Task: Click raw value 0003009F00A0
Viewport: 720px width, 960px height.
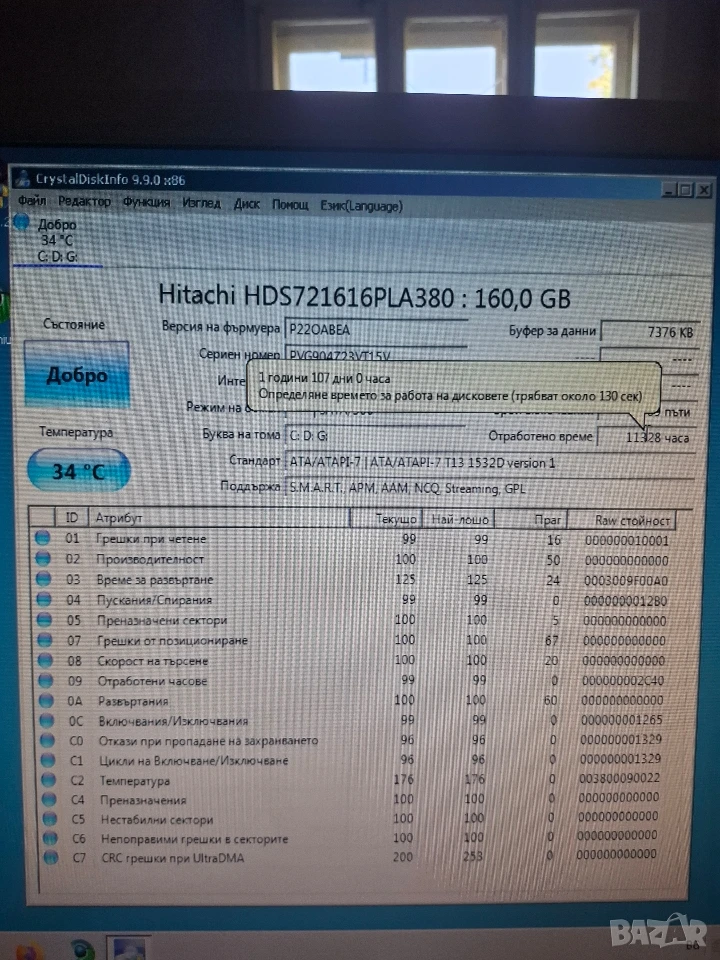Action: click(626, 580)
